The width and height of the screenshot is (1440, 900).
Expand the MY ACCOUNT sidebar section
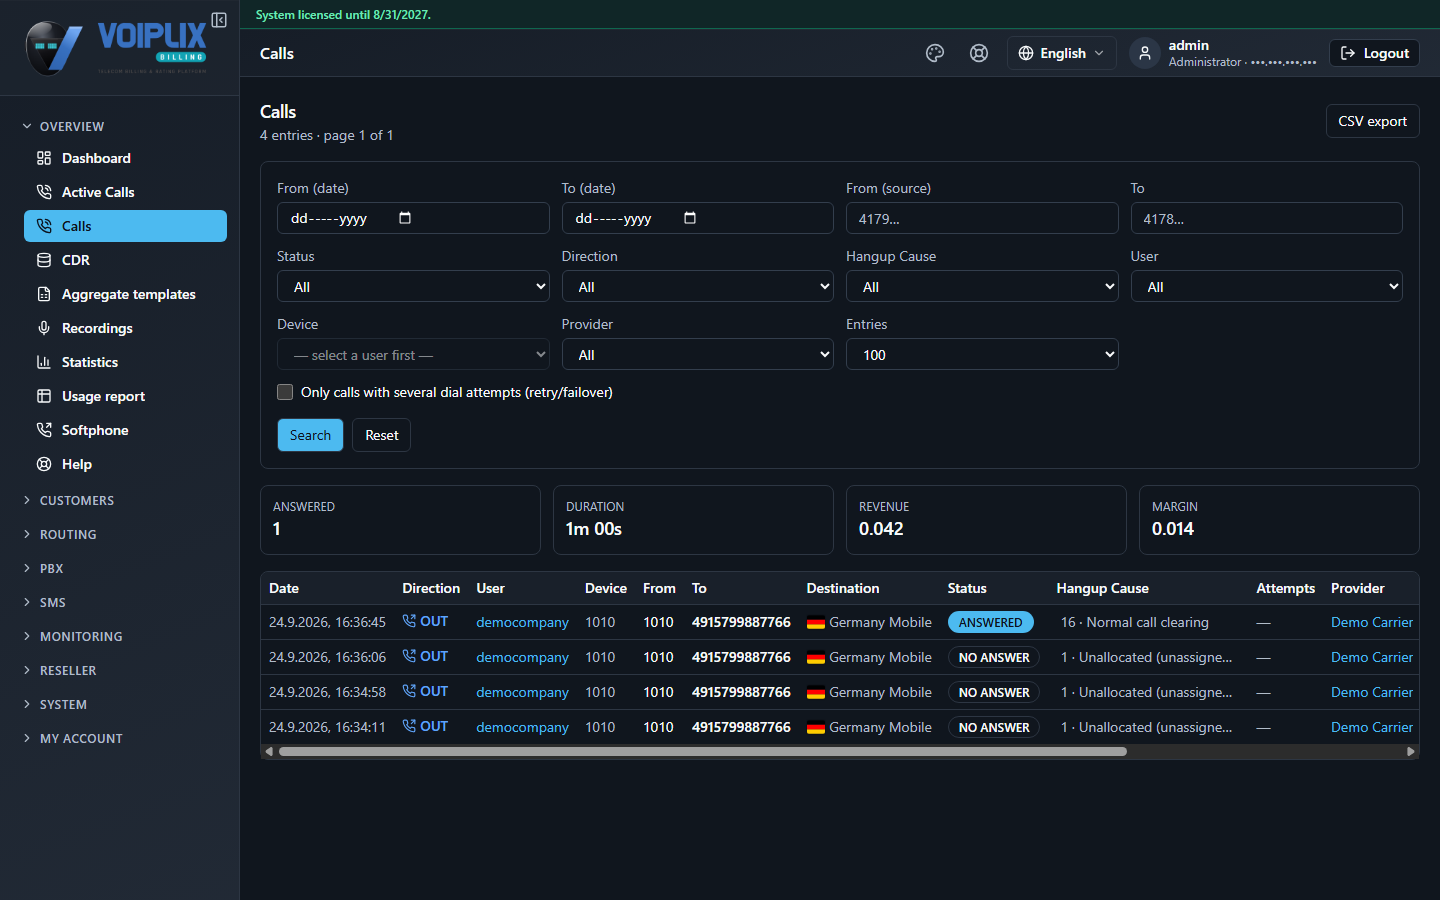point(72,738)
